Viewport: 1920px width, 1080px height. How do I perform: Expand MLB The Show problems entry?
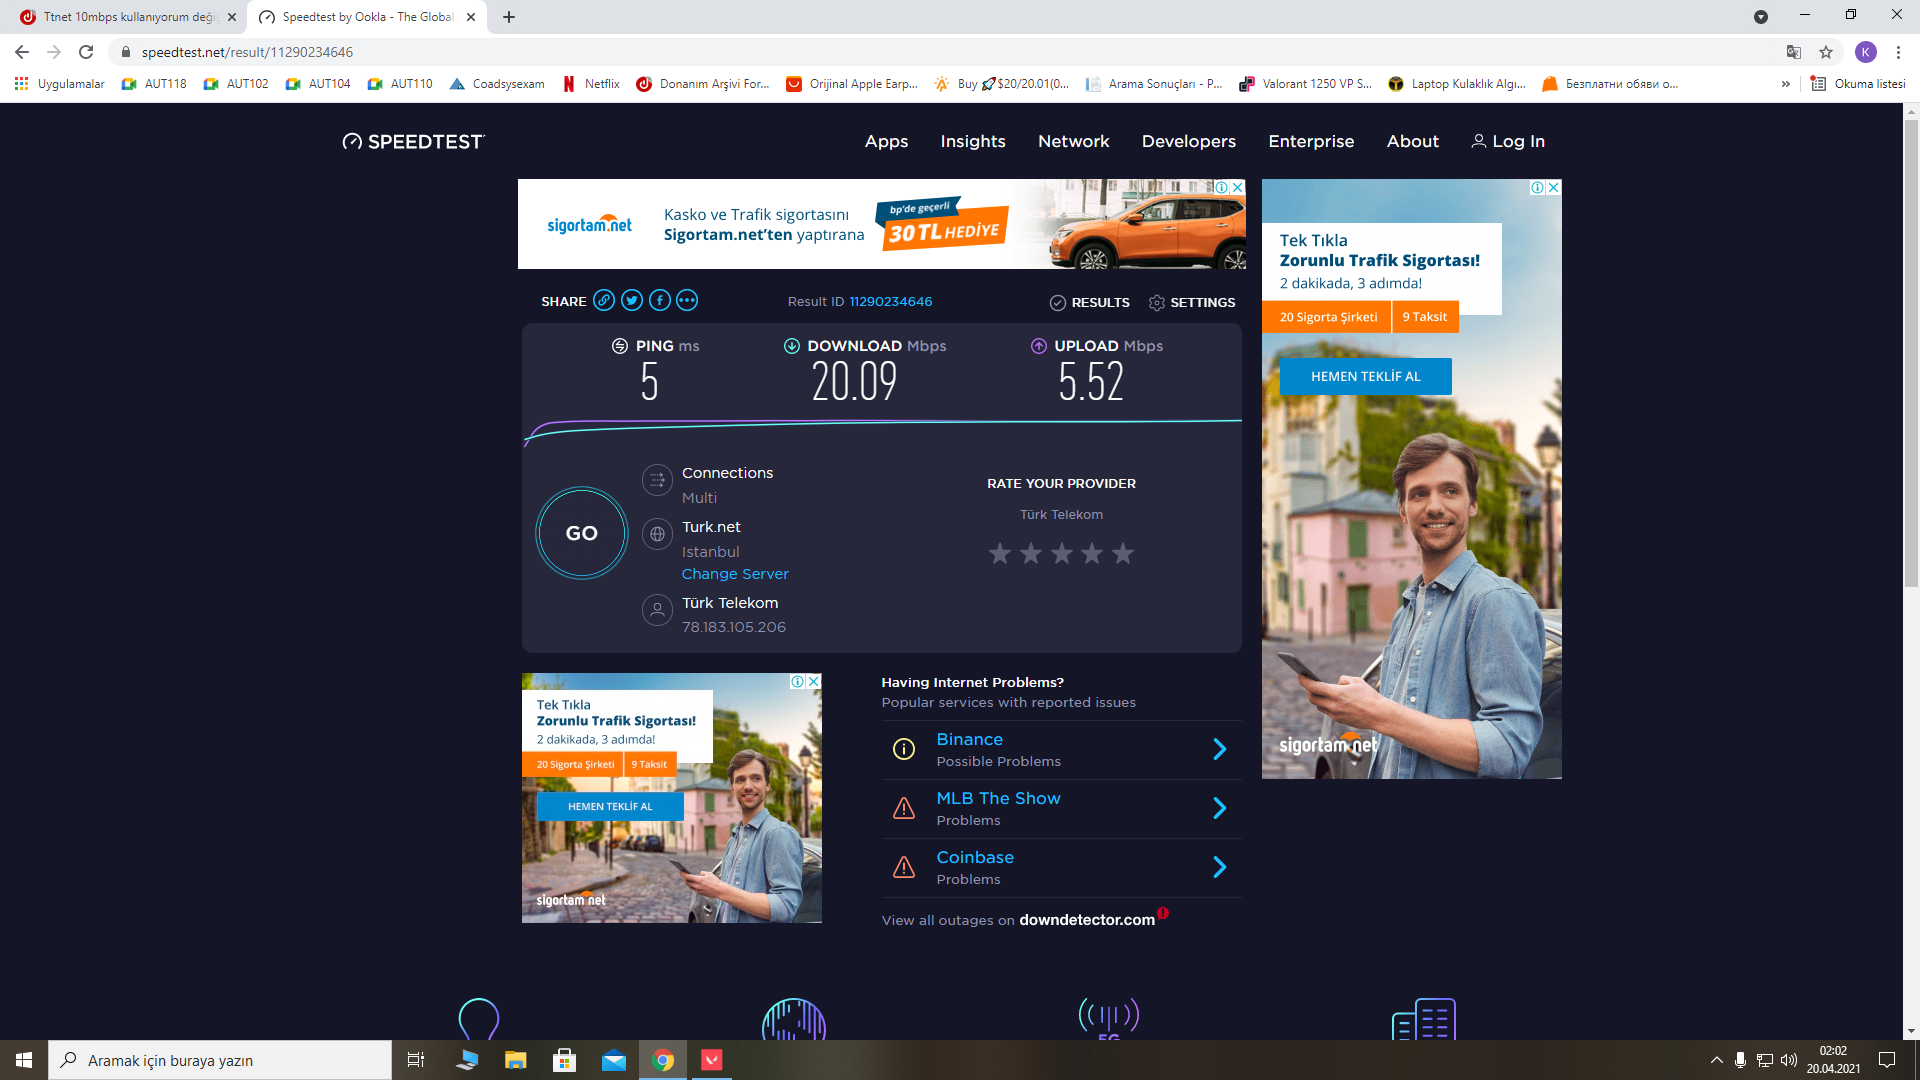point(1061,808)
